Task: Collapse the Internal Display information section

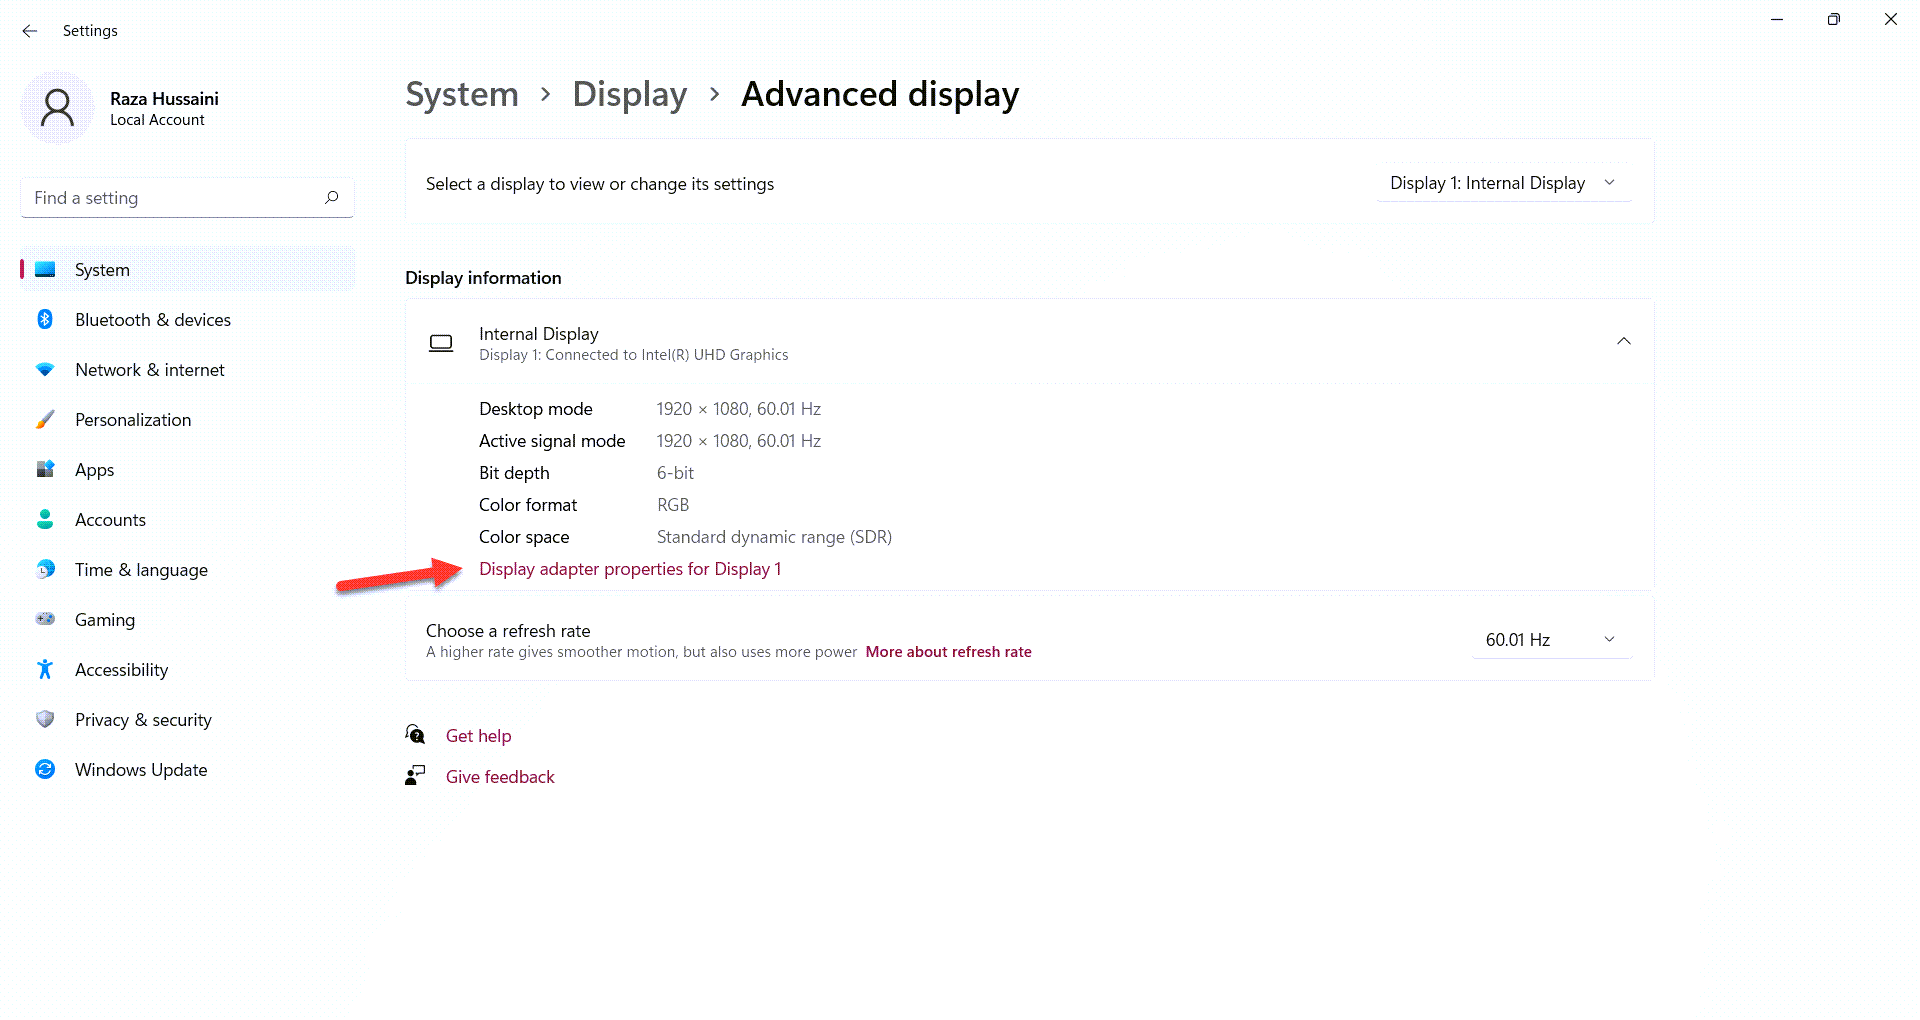Action: [x=1623, y=342]
